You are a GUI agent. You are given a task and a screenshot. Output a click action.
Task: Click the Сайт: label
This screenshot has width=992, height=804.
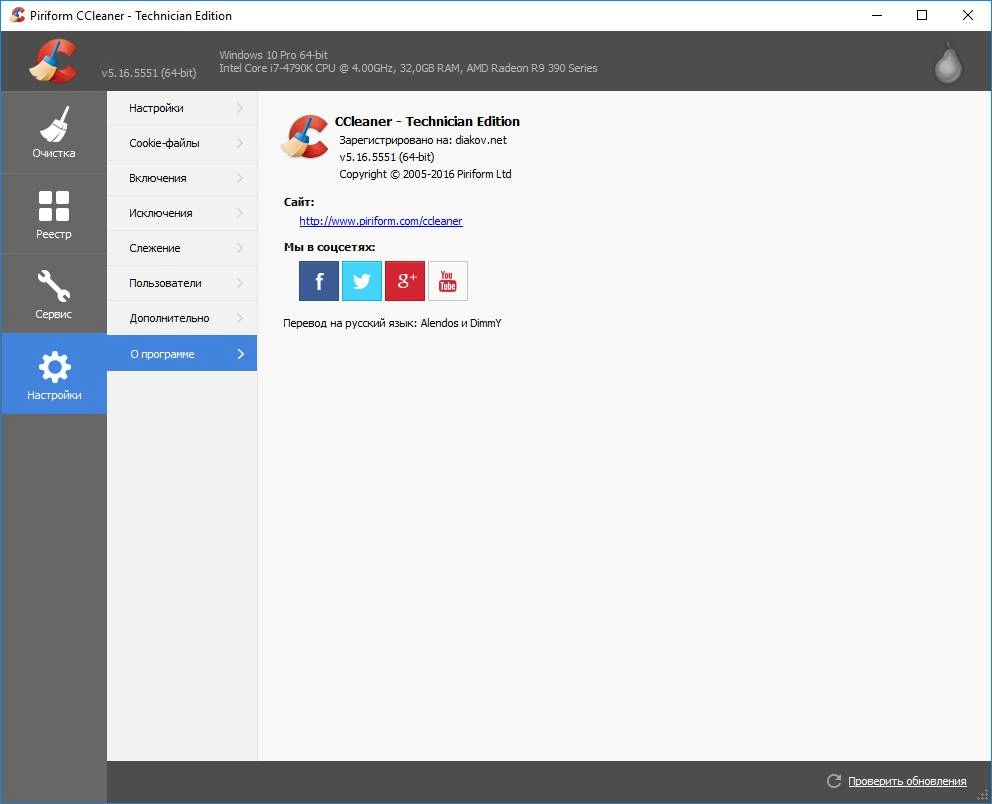[299, 202]
